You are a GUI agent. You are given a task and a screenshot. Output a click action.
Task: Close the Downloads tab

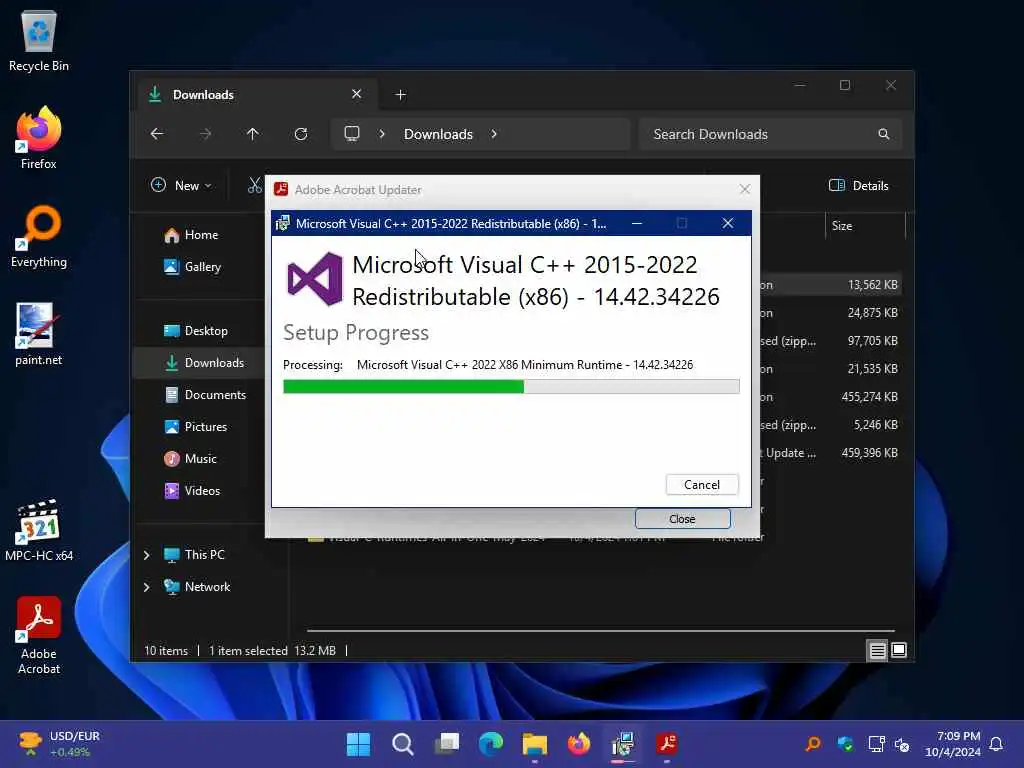(357, 94)
